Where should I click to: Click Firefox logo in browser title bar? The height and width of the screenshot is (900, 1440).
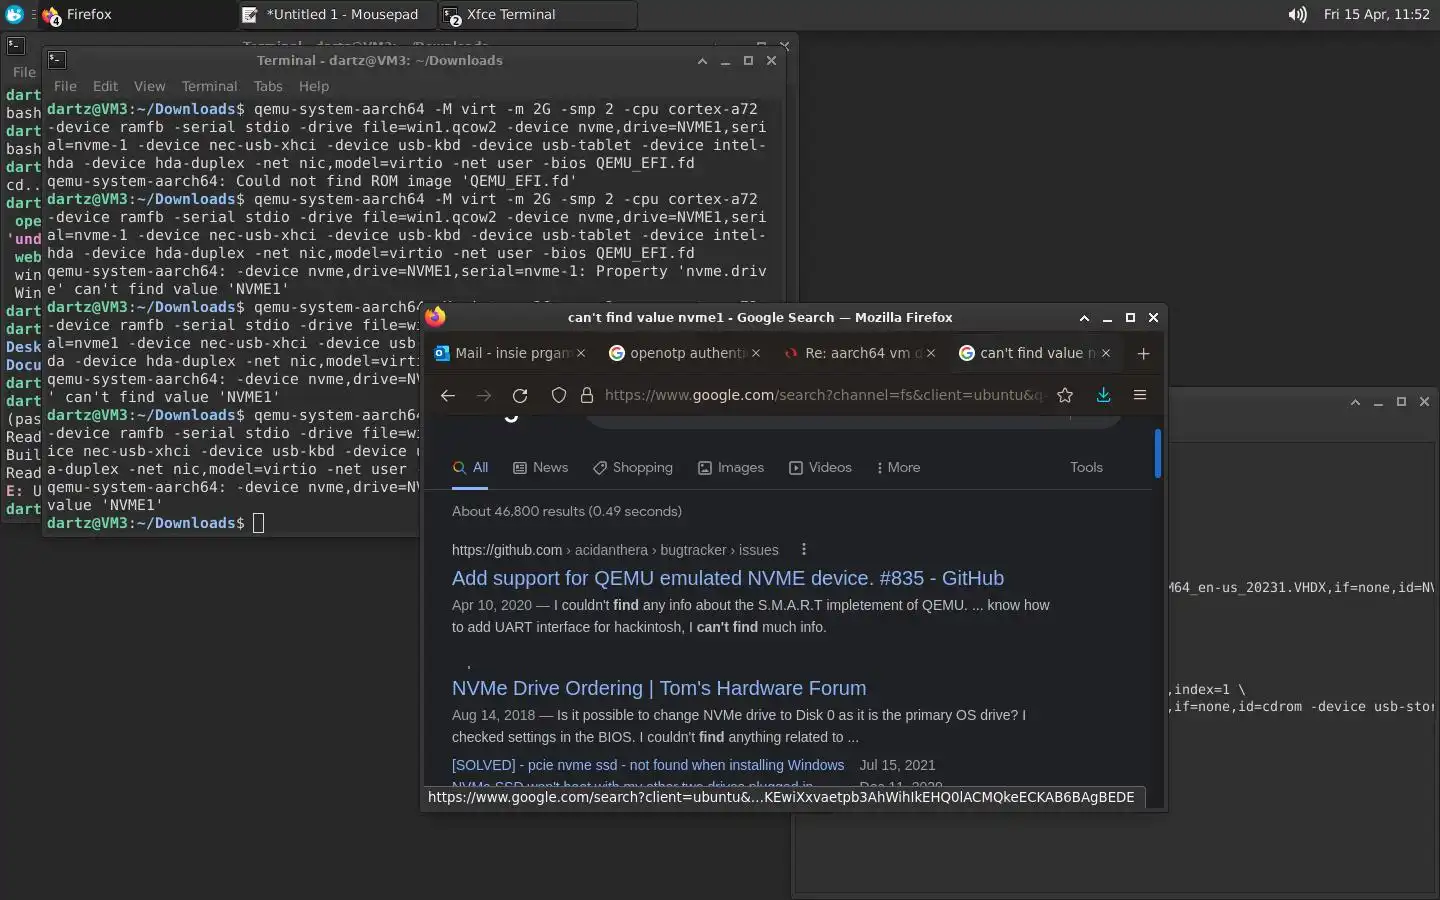435,317
